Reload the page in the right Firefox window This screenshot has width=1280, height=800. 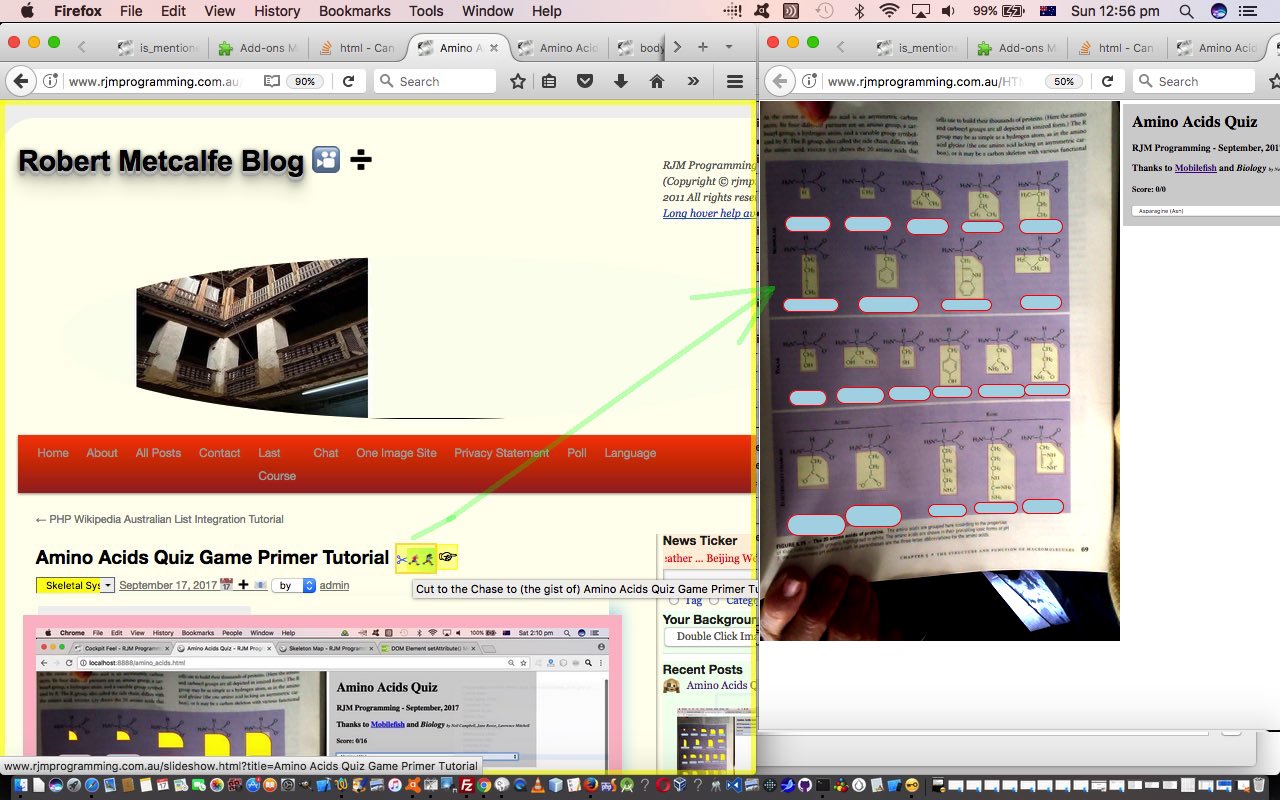[1107, 82]
